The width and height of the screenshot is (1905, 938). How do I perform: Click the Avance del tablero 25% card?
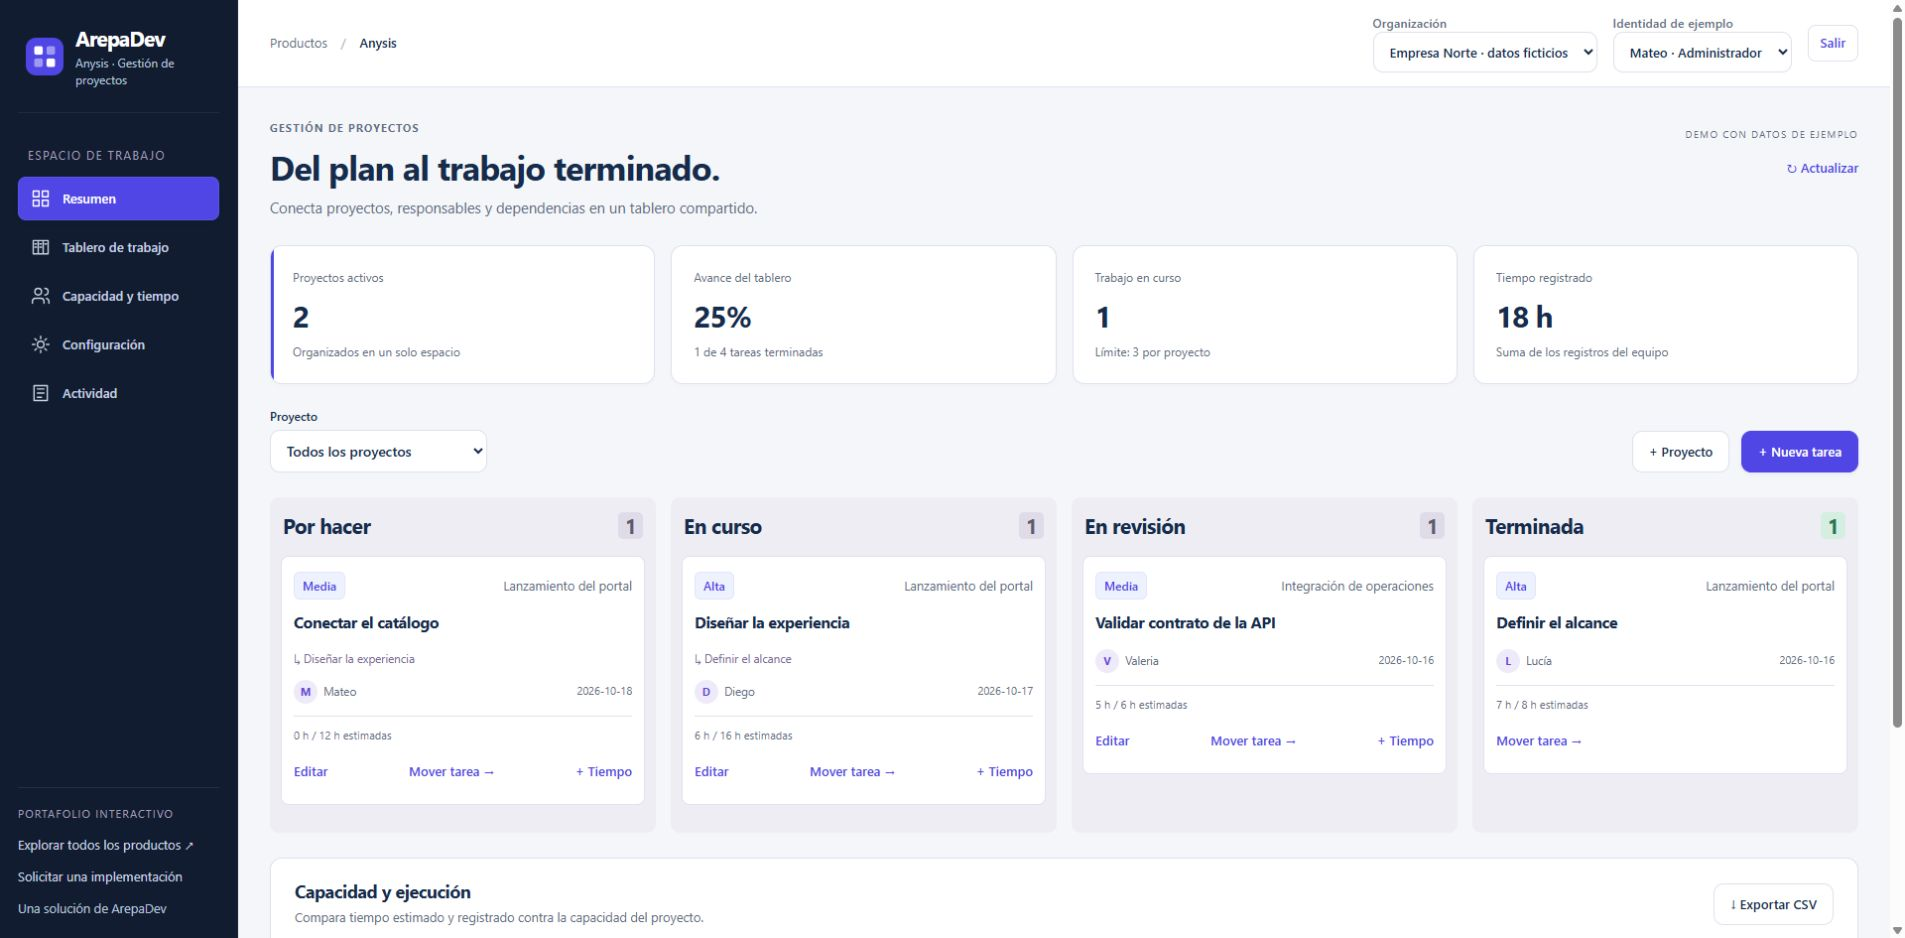863,315
